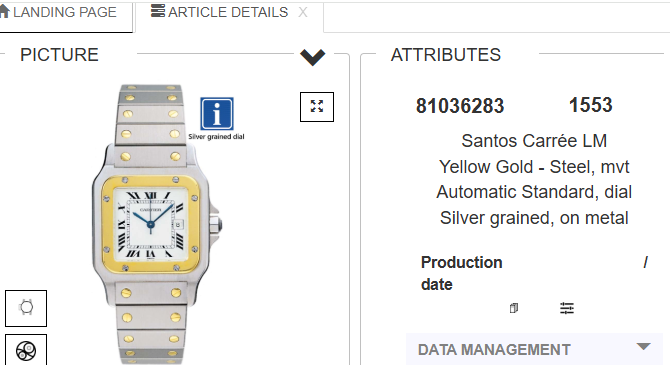Click the Silver grained dial label

[x=216, y=137]
